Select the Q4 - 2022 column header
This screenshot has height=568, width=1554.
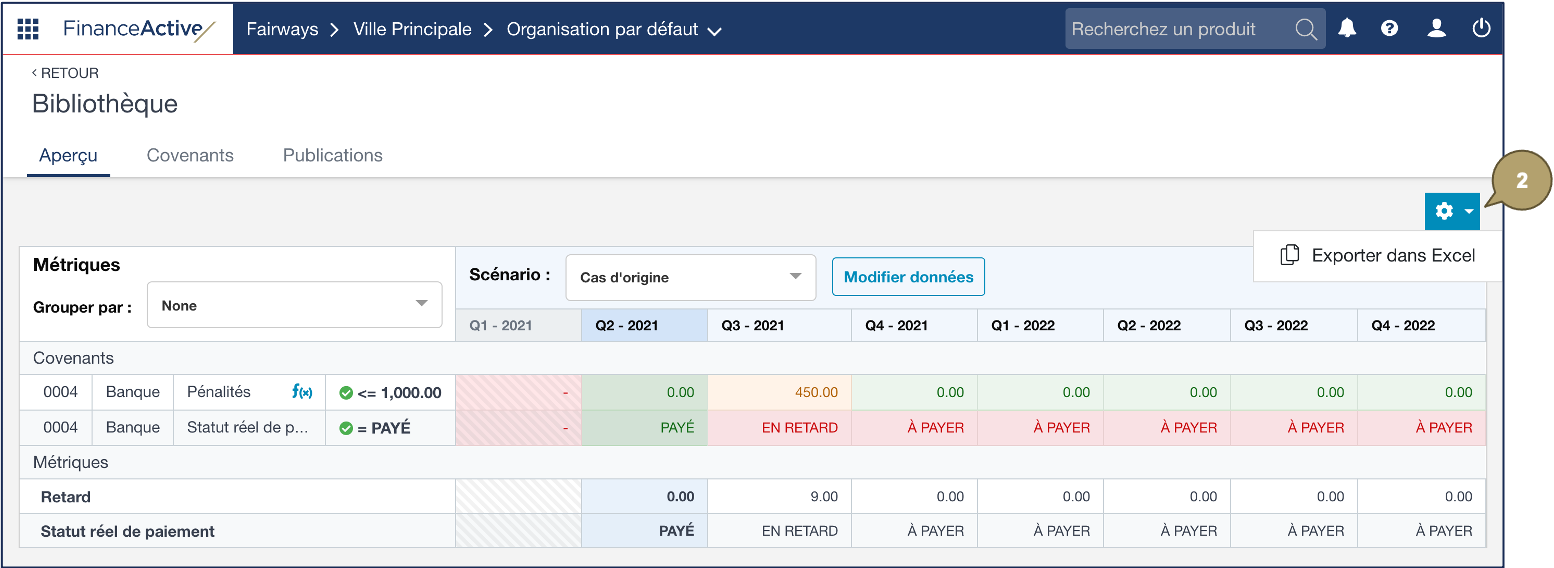point(1421,325)
